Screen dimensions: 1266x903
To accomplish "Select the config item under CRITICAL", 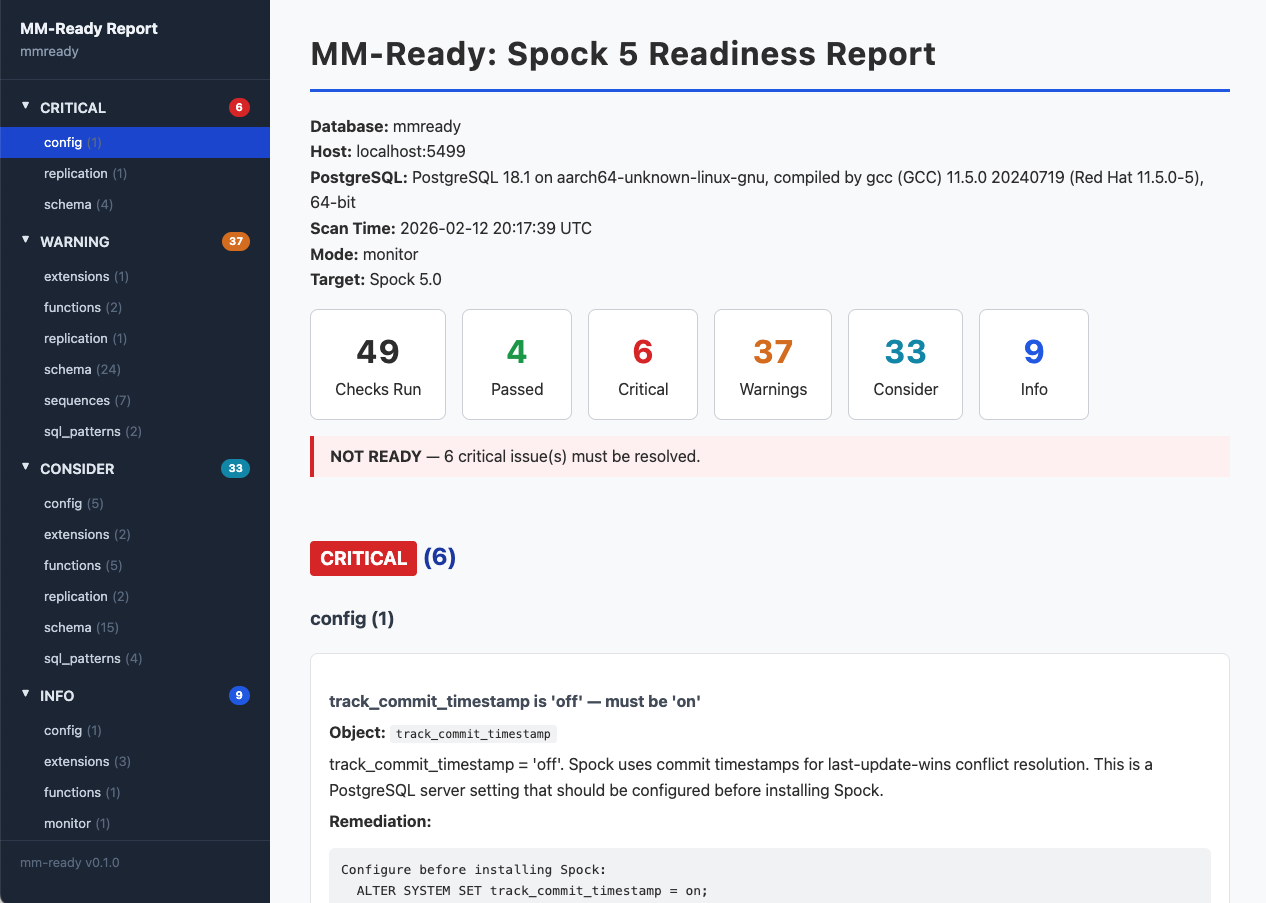I will 60,142.
